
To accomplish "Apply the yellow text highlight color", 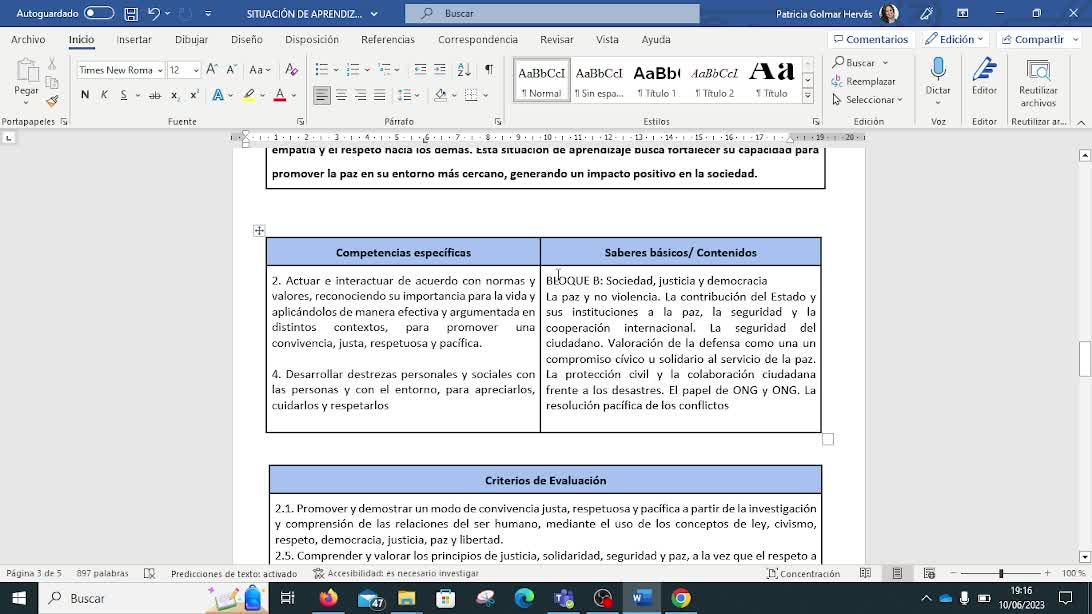I will [x=249, y=95].
